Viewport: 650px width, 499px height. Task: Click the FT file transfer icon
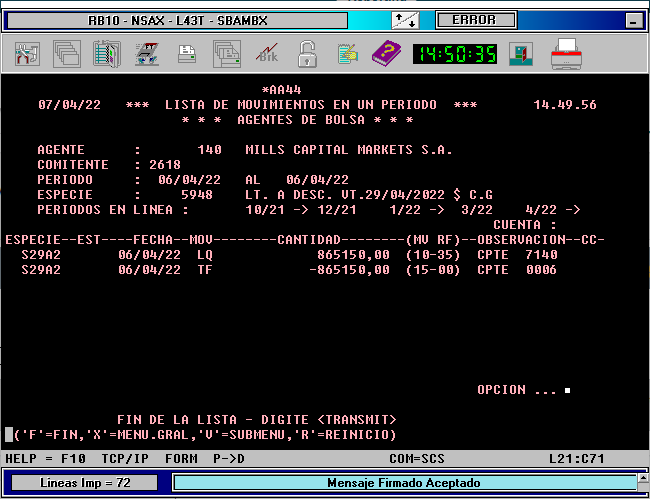[x=147, y=54]
